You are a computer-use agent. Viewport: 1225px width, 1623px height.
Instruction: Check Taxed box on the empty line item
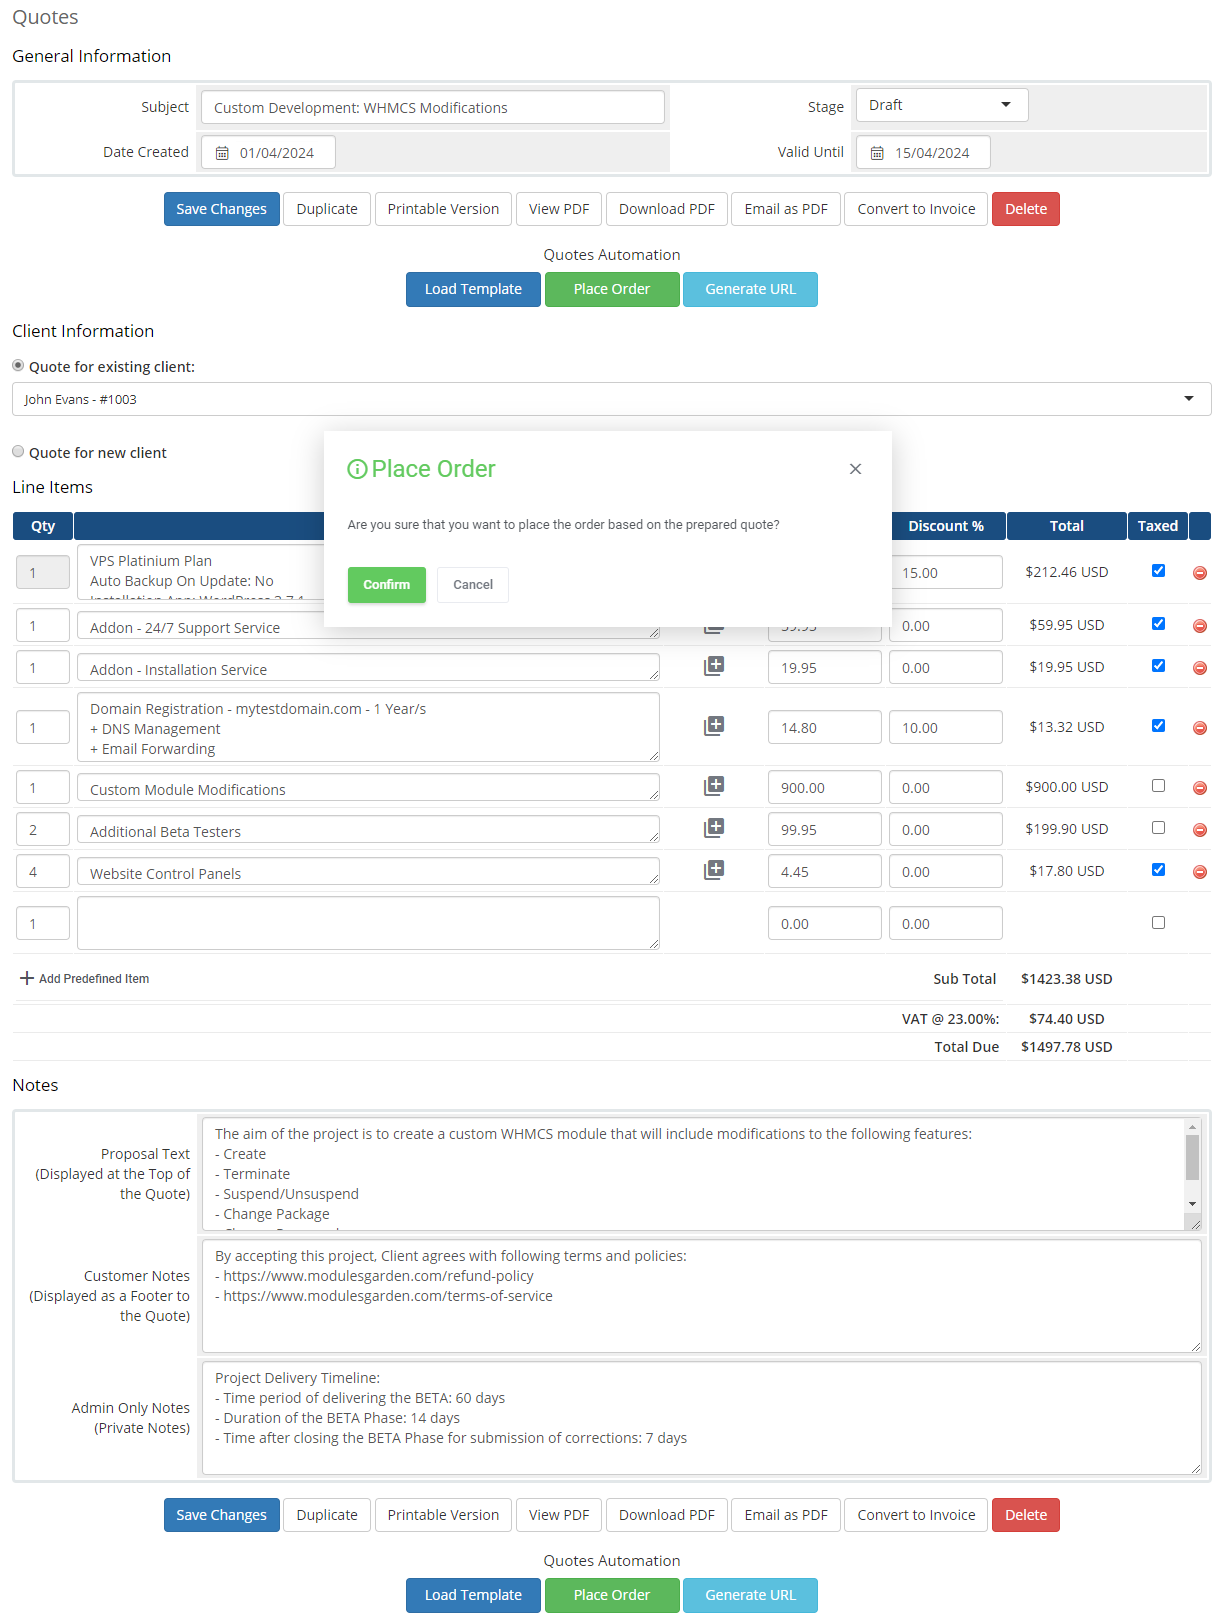[x=1158, y=923]
